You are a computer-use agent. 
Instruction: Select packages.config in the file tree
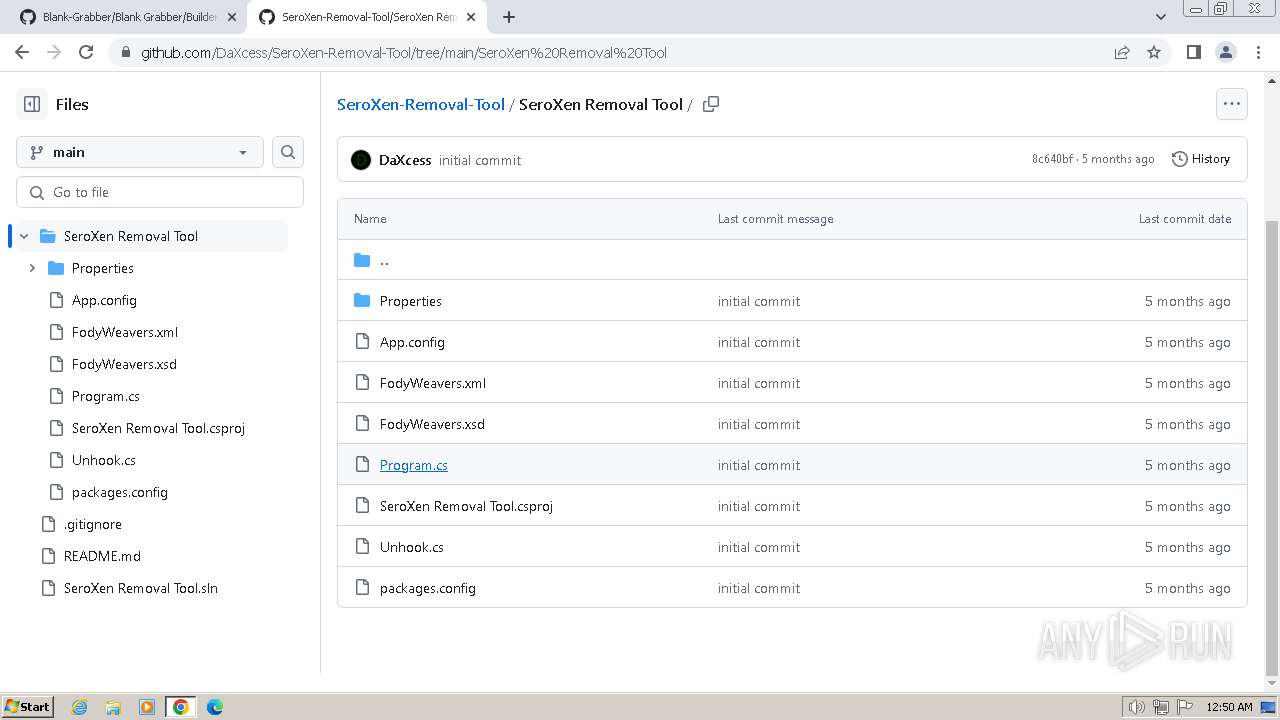[120, 492]
